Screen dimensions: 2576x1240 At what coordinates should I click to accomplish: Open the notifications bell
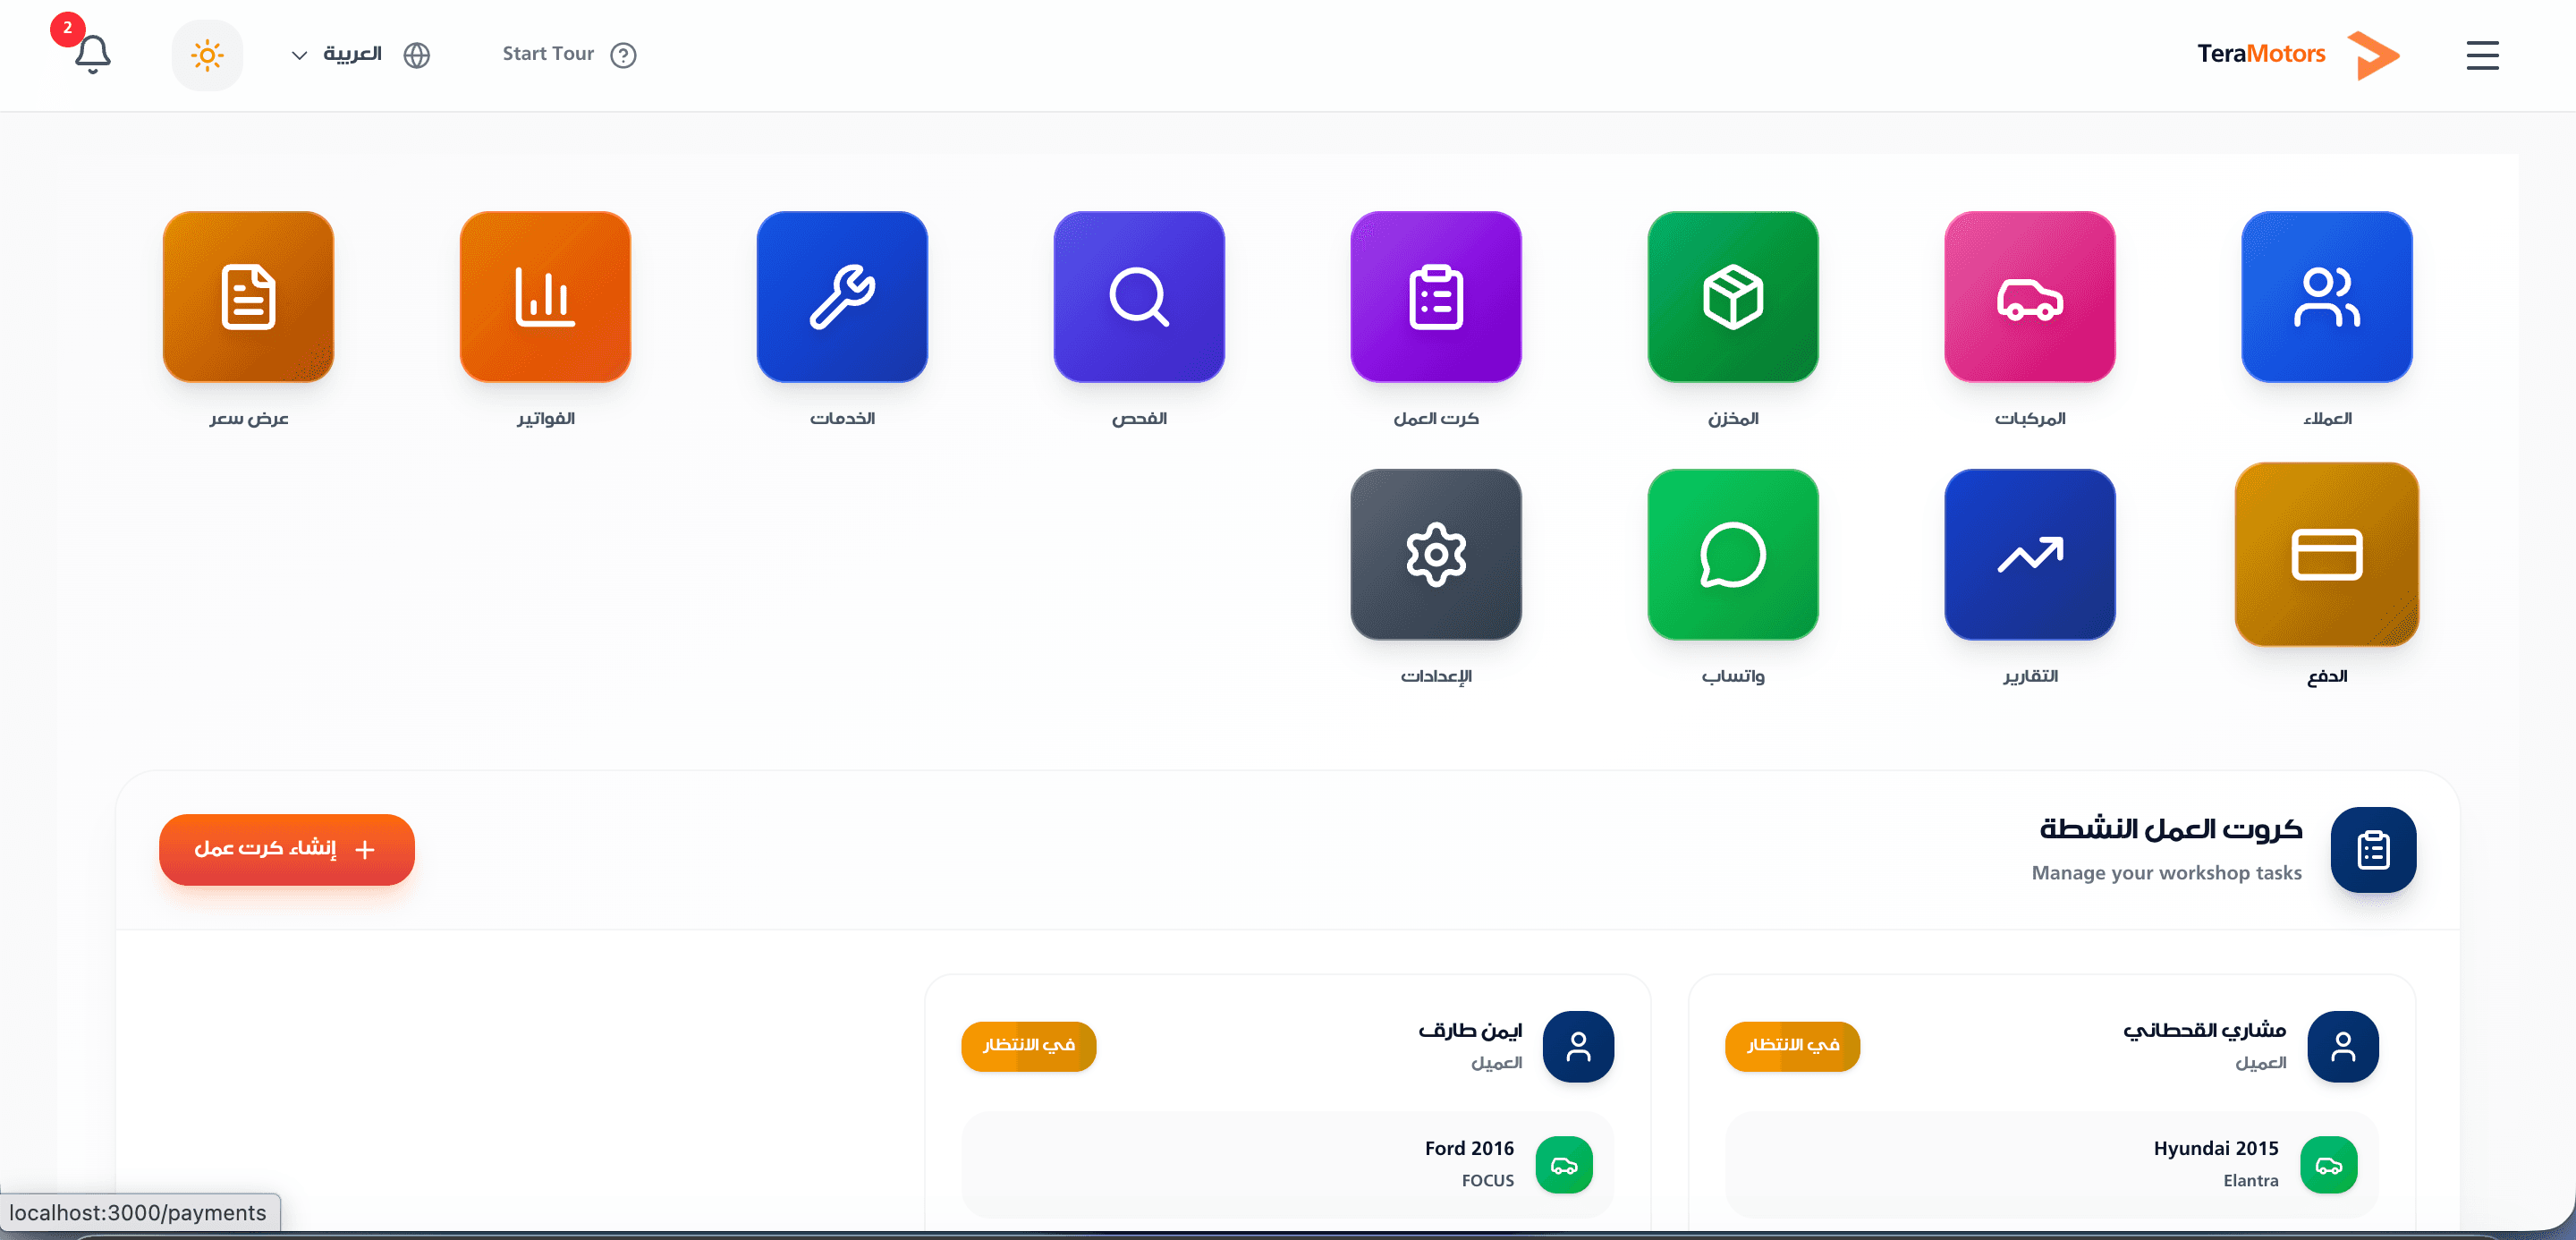(x=92, y=54)
